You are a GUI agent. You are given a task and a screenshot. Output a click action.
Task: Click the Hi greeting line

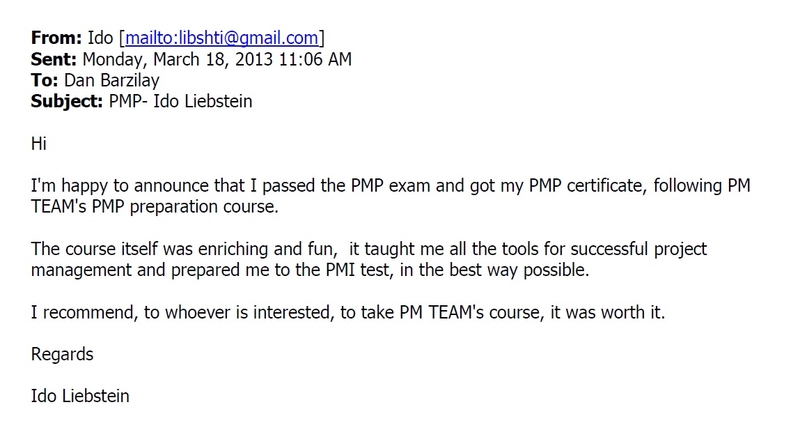(39, 143)
